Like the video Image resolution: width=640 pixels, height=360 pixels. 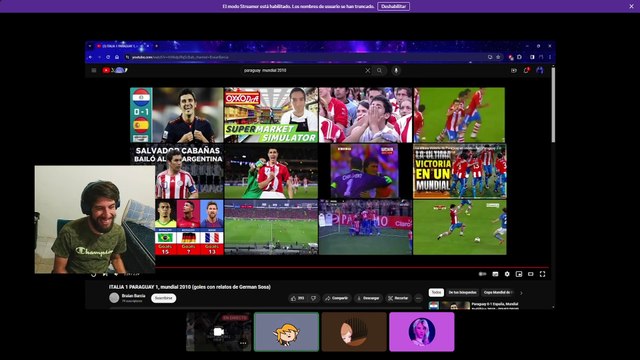298,298
